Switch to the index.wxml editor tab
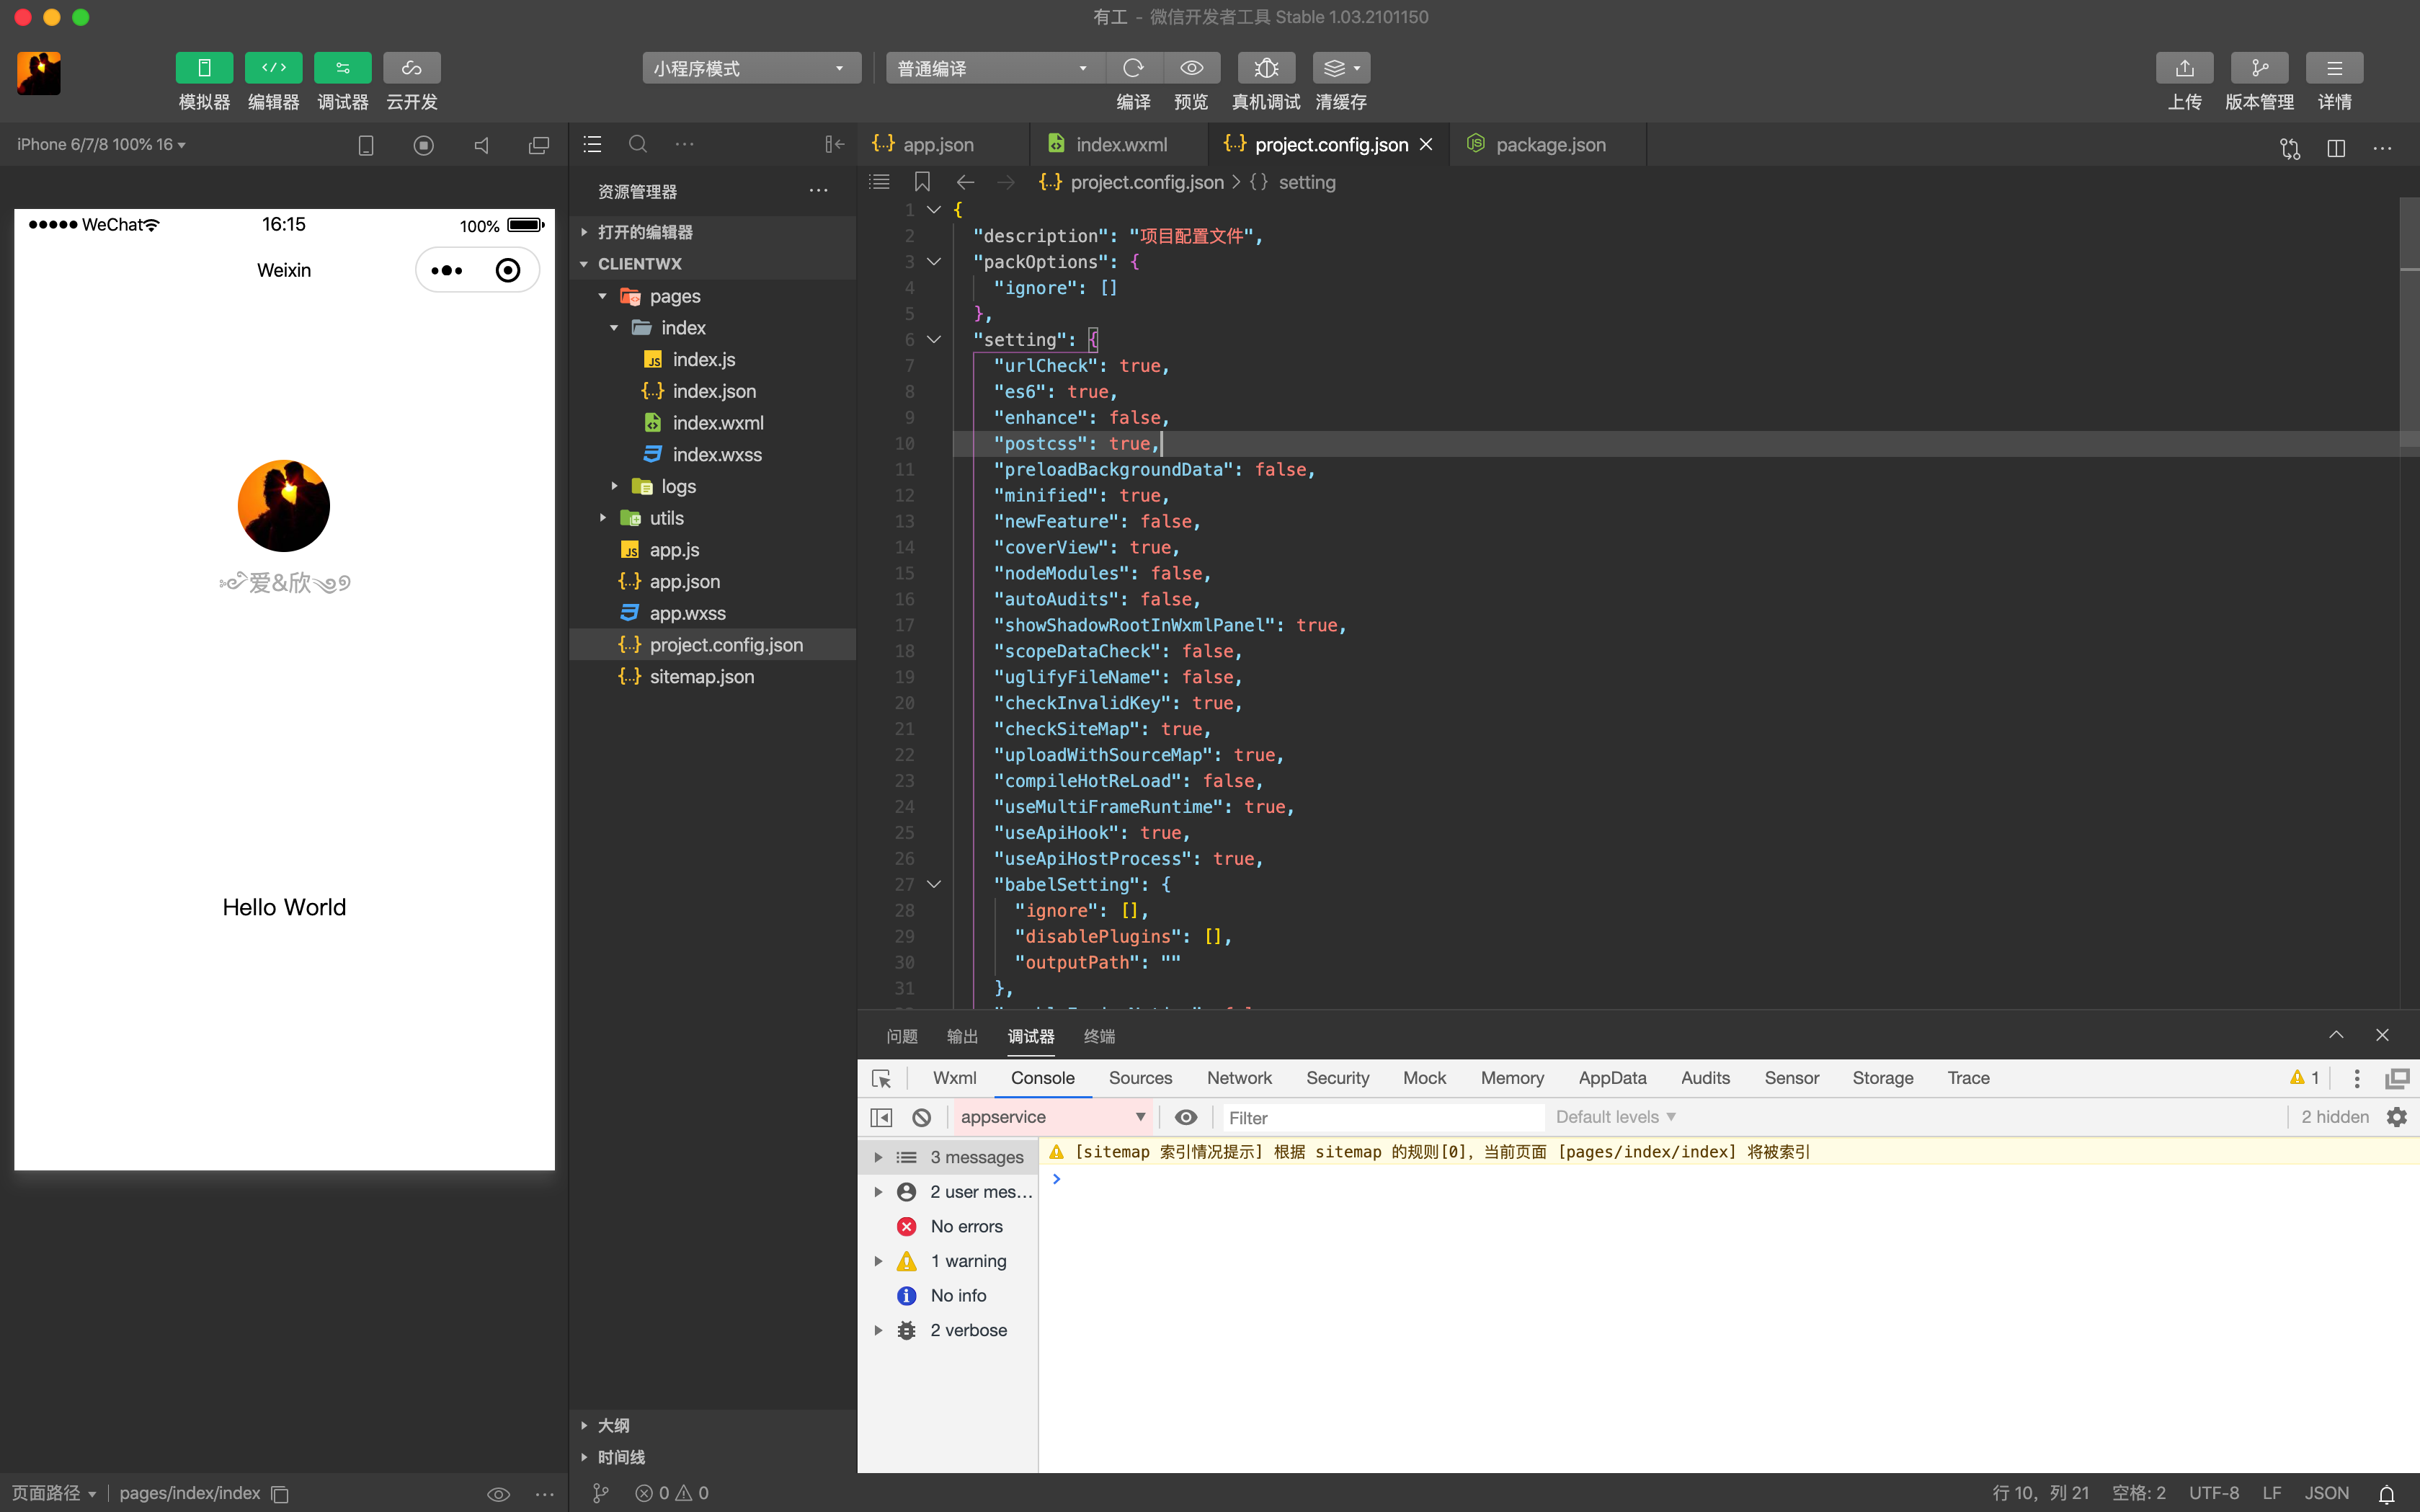2420x1512 pixels. point(1121,144)
